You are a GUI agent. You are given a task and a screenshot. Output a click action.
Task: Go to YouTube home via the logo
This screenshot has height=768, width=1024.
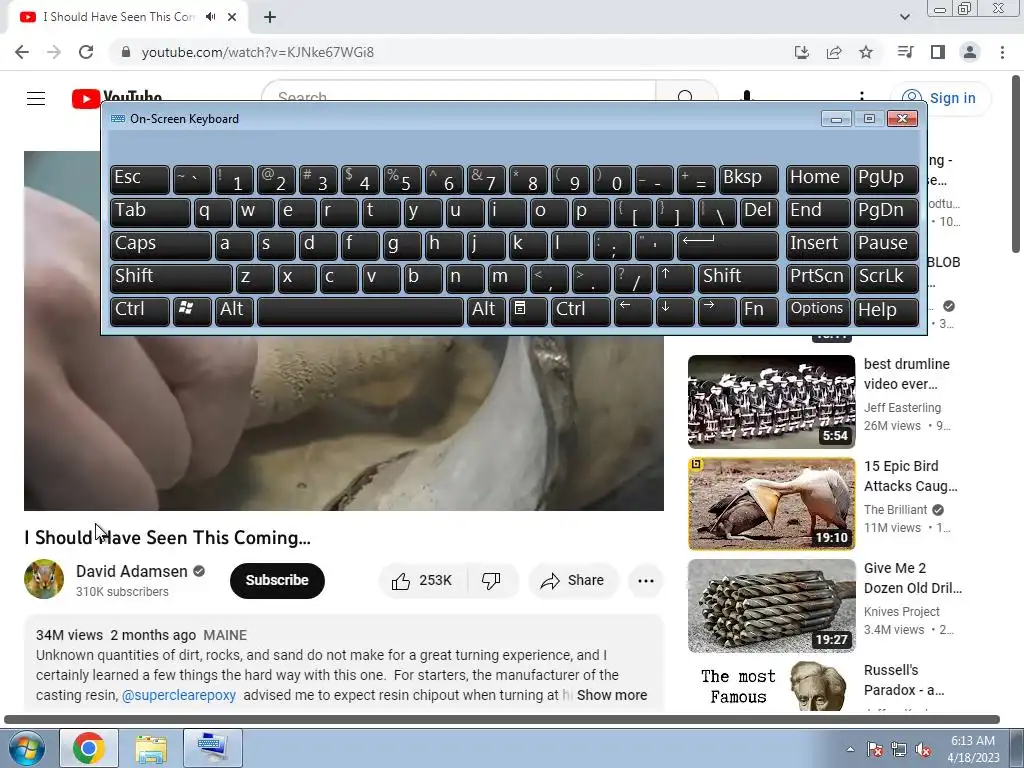pyautogui.click(x=117, y=98)
